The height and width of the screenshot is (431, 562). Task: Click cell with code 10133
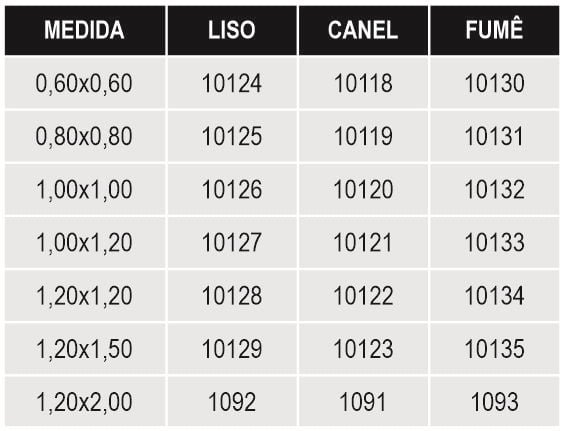click(x=495, y=243)
